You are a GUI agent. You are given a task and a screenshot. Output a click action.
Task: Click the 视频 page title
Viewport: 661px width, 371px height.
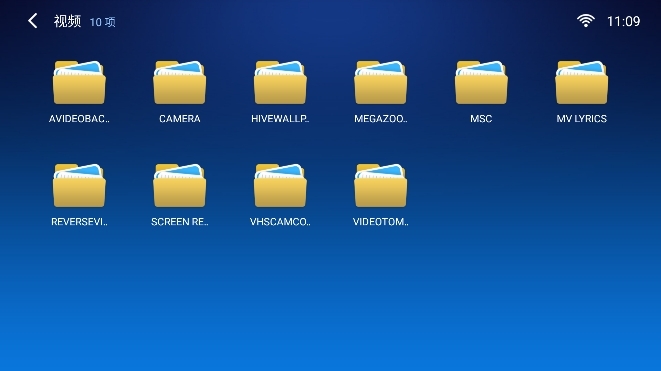coord(67,21)
